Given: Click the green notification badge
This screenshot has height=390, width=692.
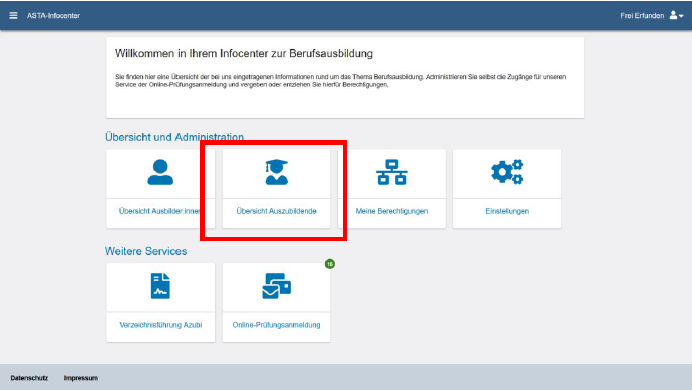Looking at the screenshot, I should coord(330,264).
